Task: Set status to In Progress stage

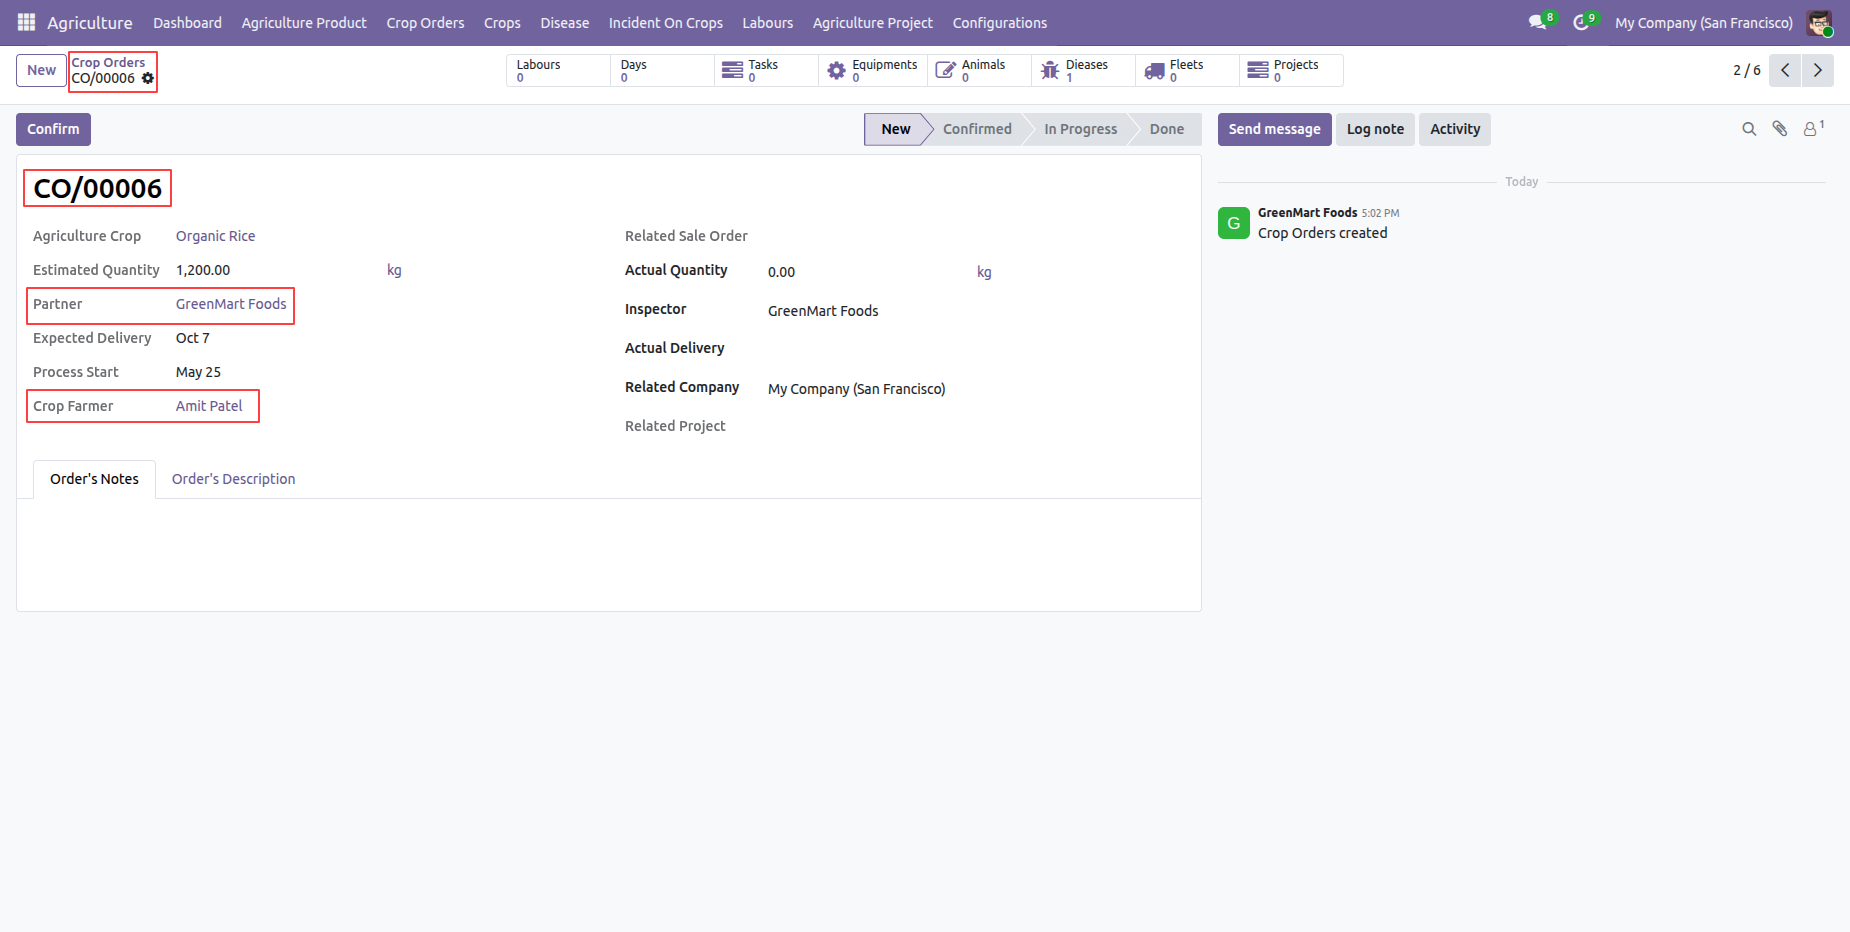Action: 1080,129
